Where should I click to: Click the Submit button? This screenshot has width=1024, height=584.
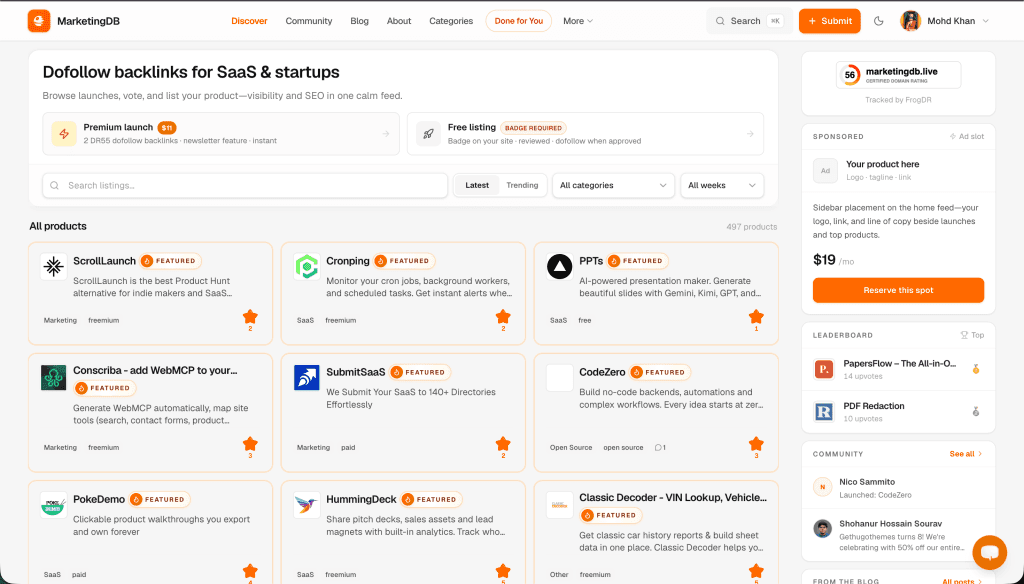829,20
